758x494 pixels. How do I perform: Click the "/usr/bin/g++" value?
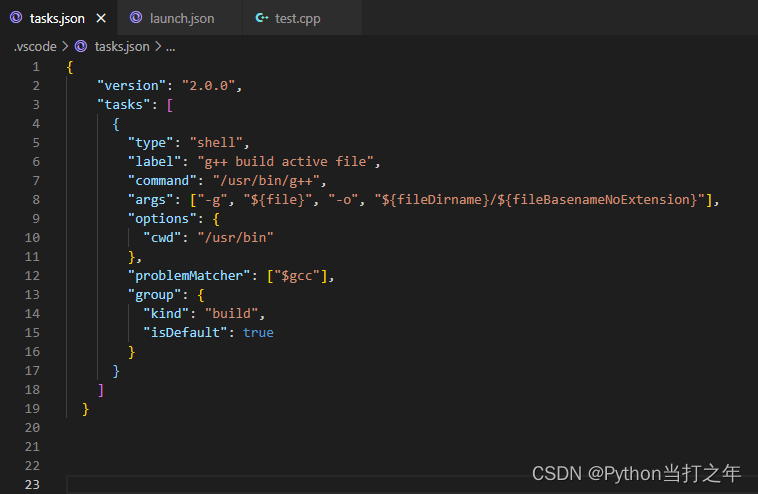(266, 181)
